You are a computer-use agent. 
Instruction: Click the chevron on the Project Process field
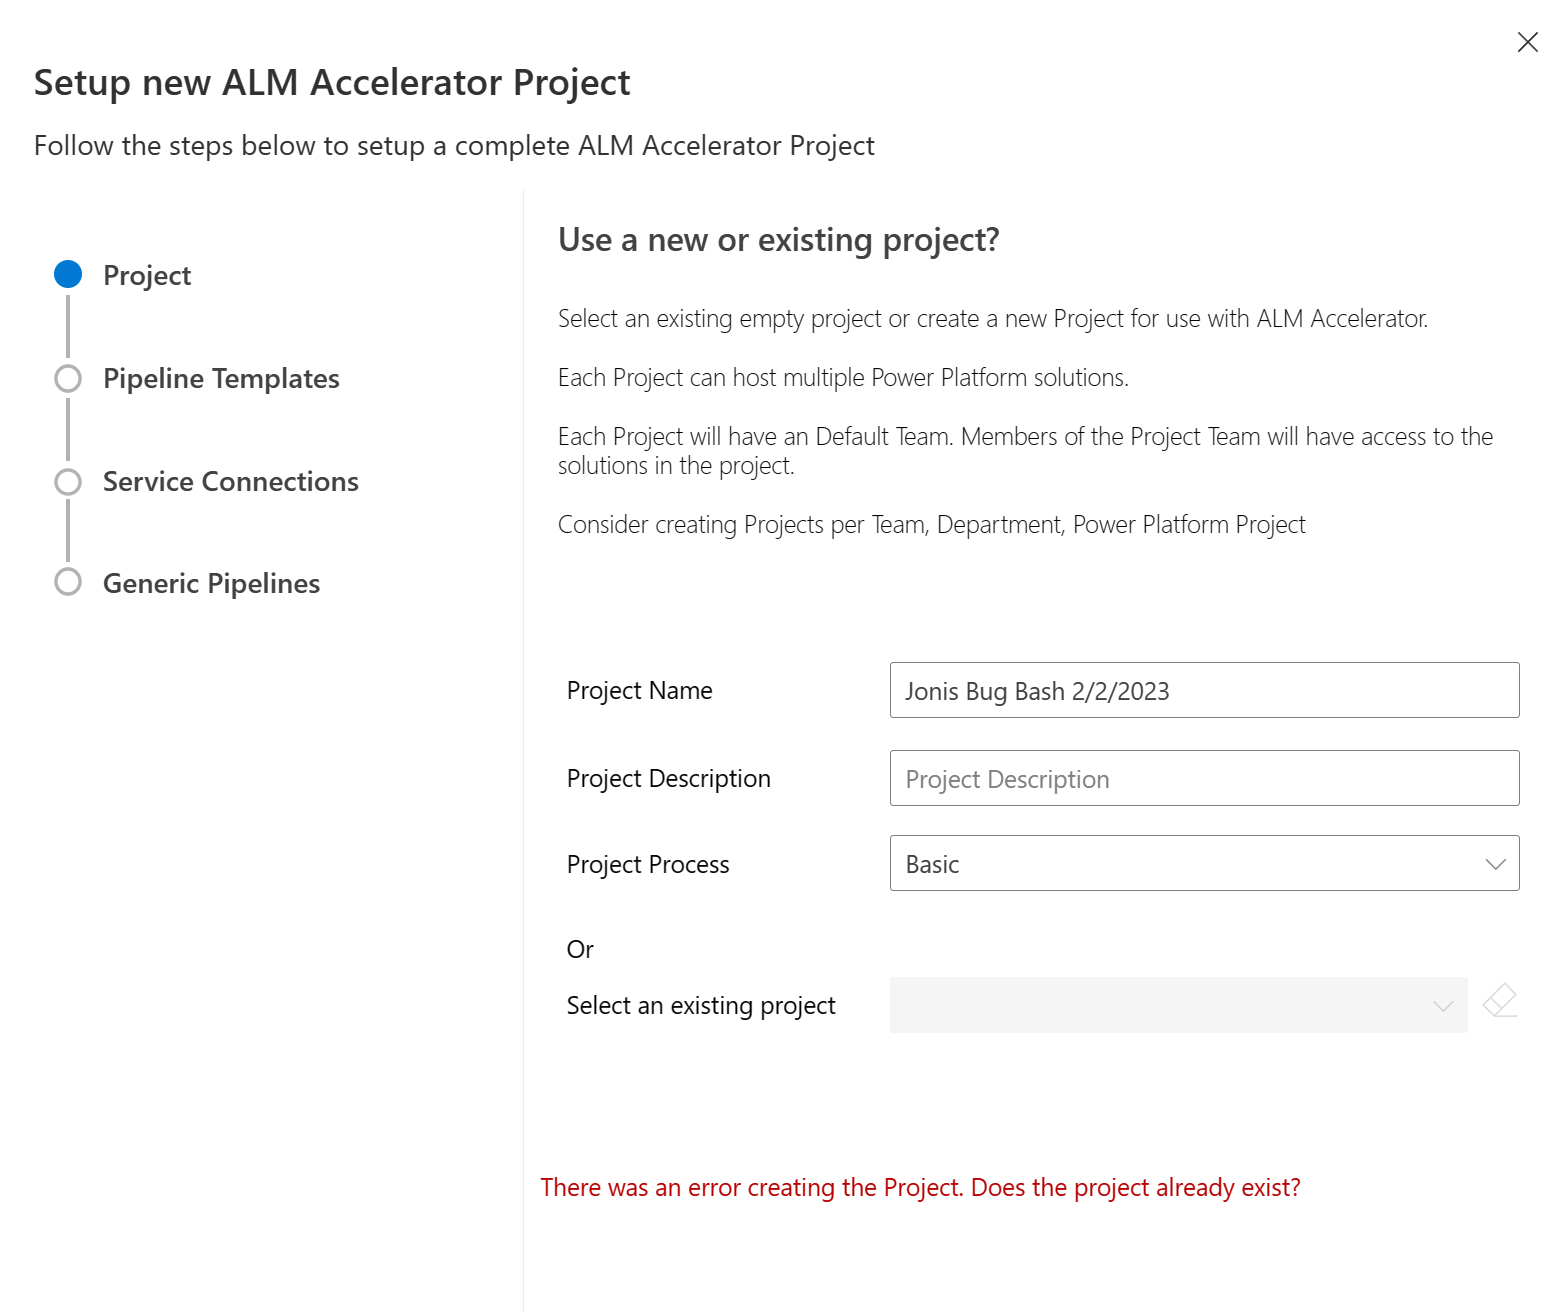tap(1496, 863)
